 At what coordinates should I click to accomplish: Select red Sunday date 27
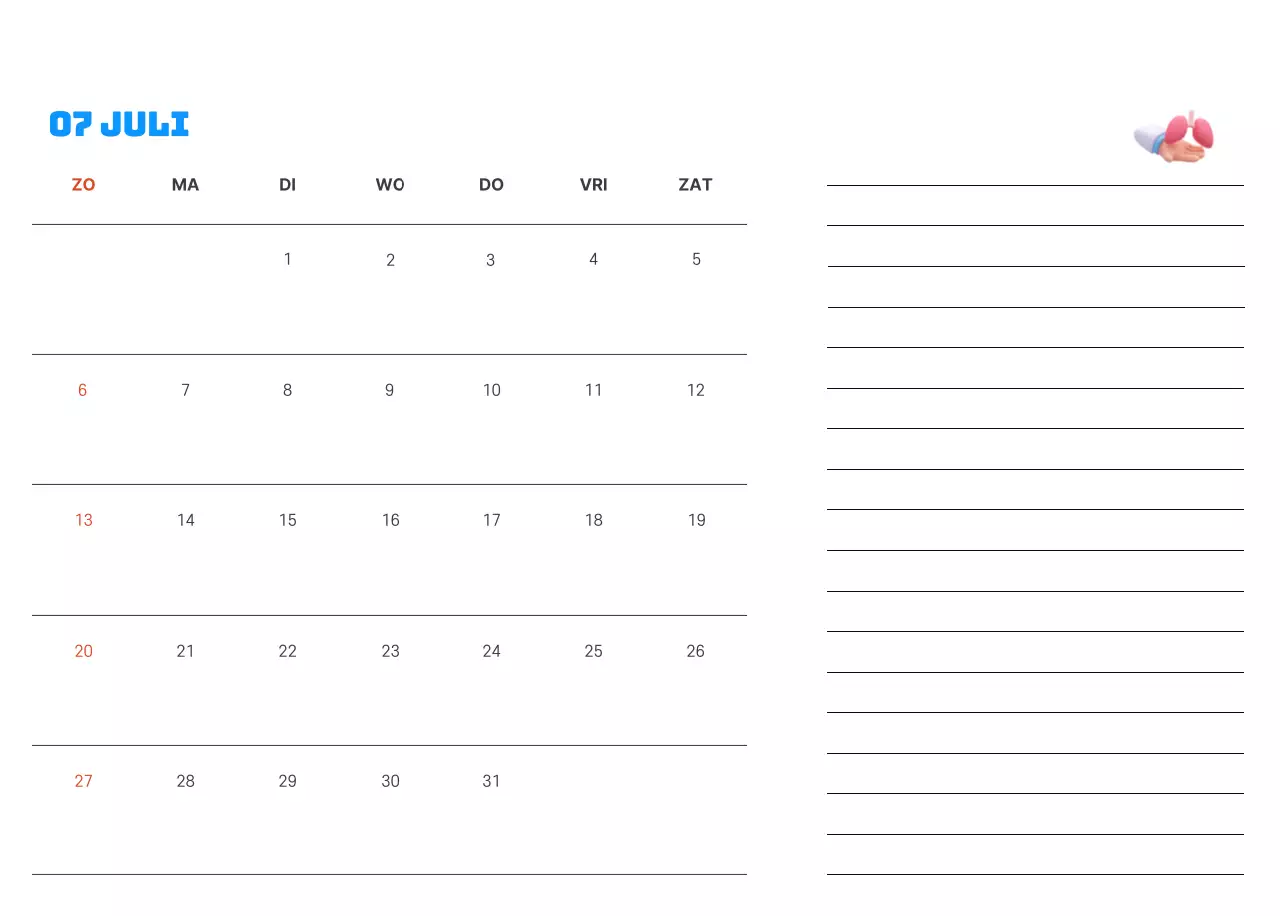(x=84, y=781)
